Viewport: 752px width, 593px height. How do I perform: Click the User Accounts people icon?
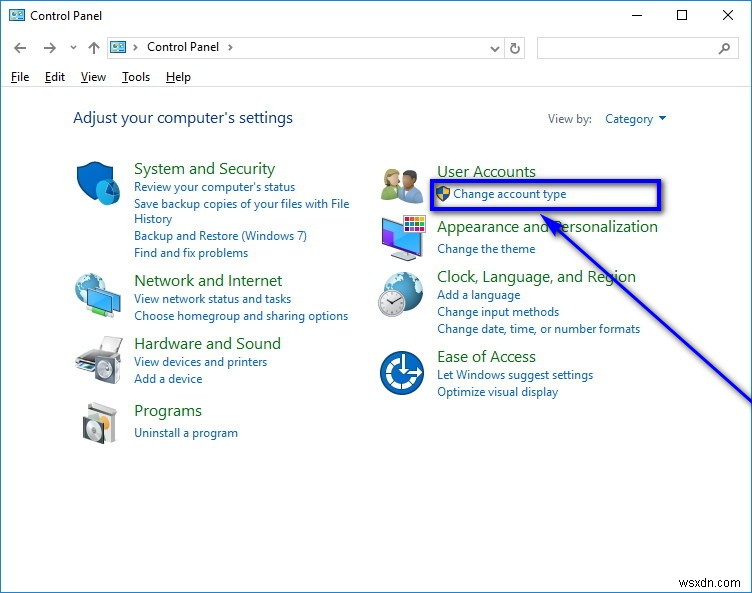point(402,185)
